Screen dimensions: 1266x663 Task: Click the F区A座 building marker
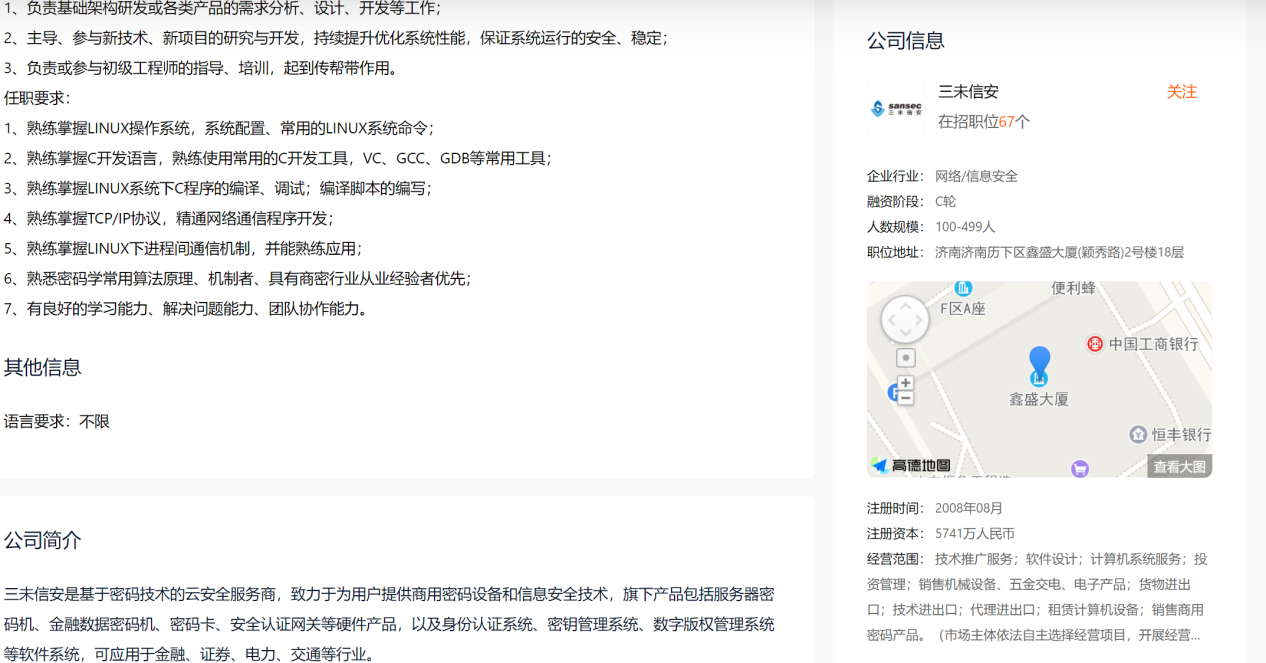tap(963, 289)
